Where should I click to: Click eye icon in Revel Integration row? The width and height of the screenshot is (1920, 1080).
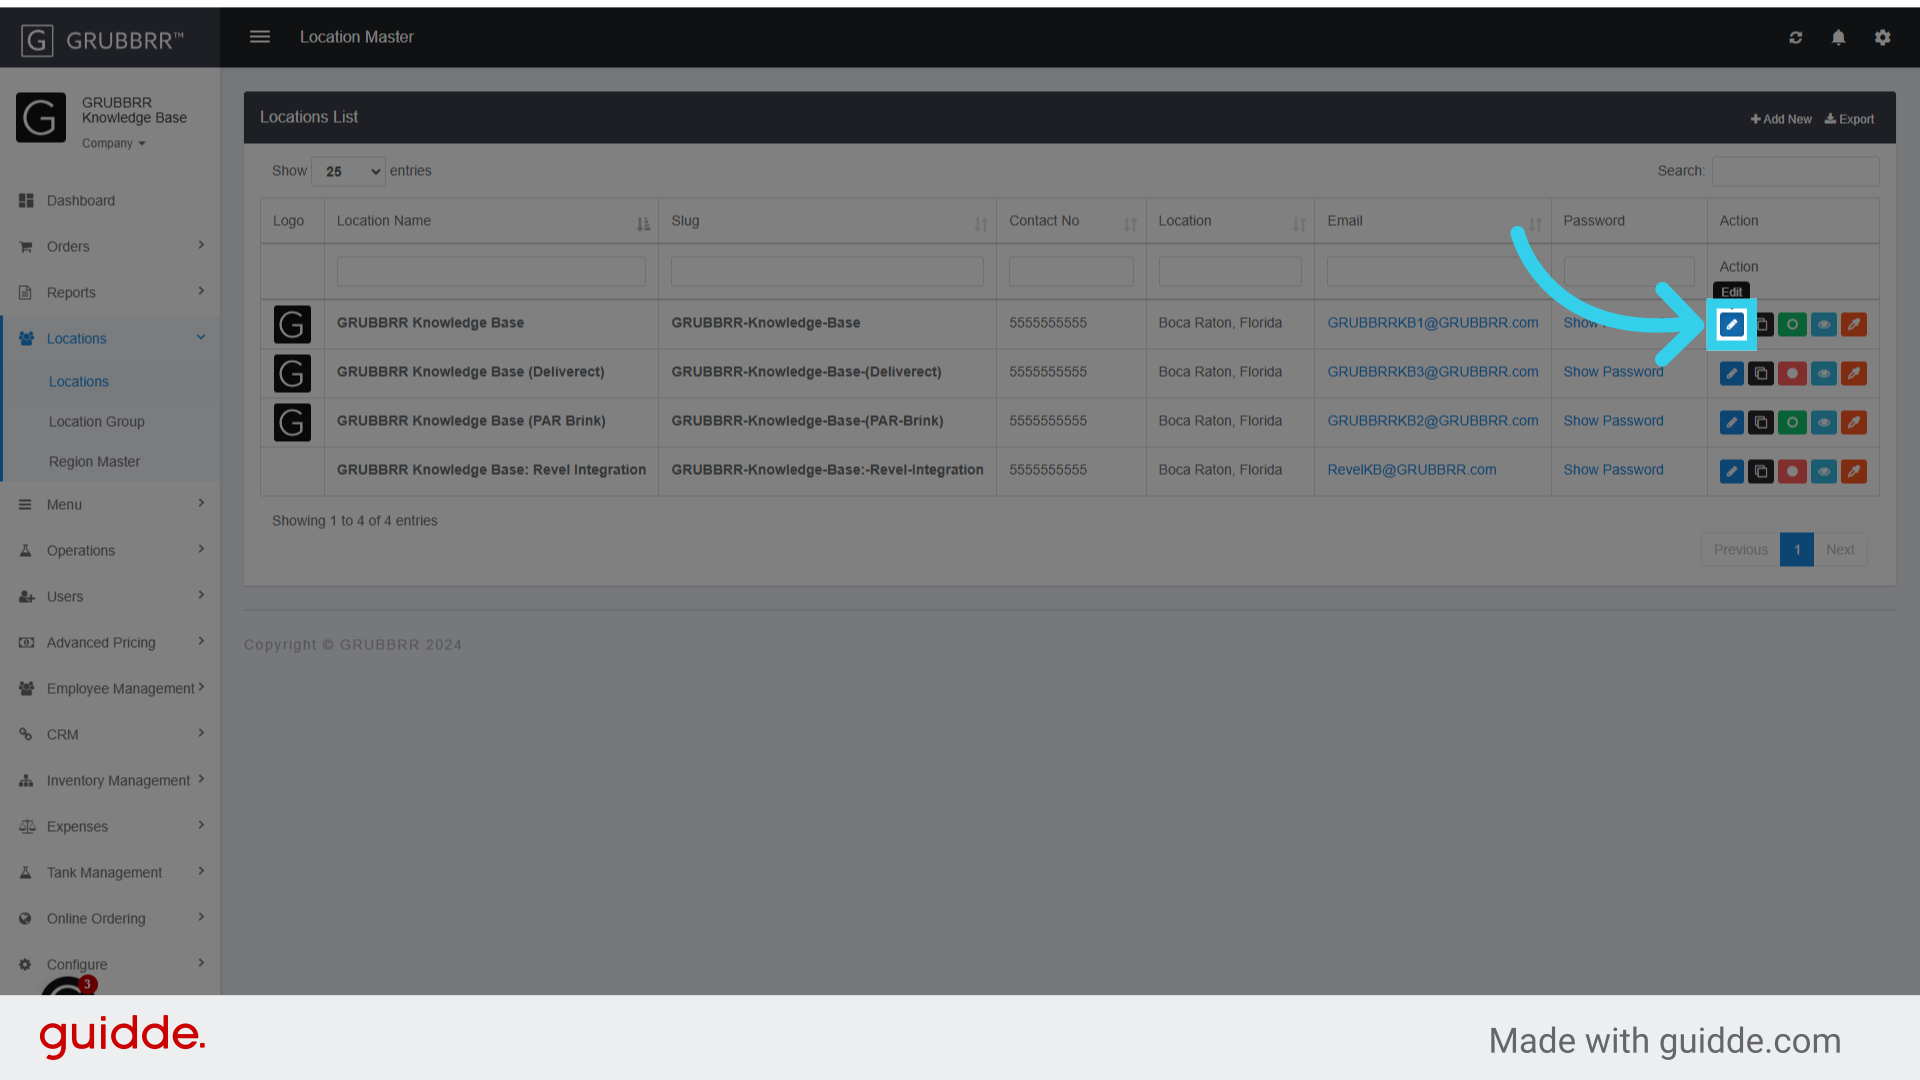point(1823,471)
